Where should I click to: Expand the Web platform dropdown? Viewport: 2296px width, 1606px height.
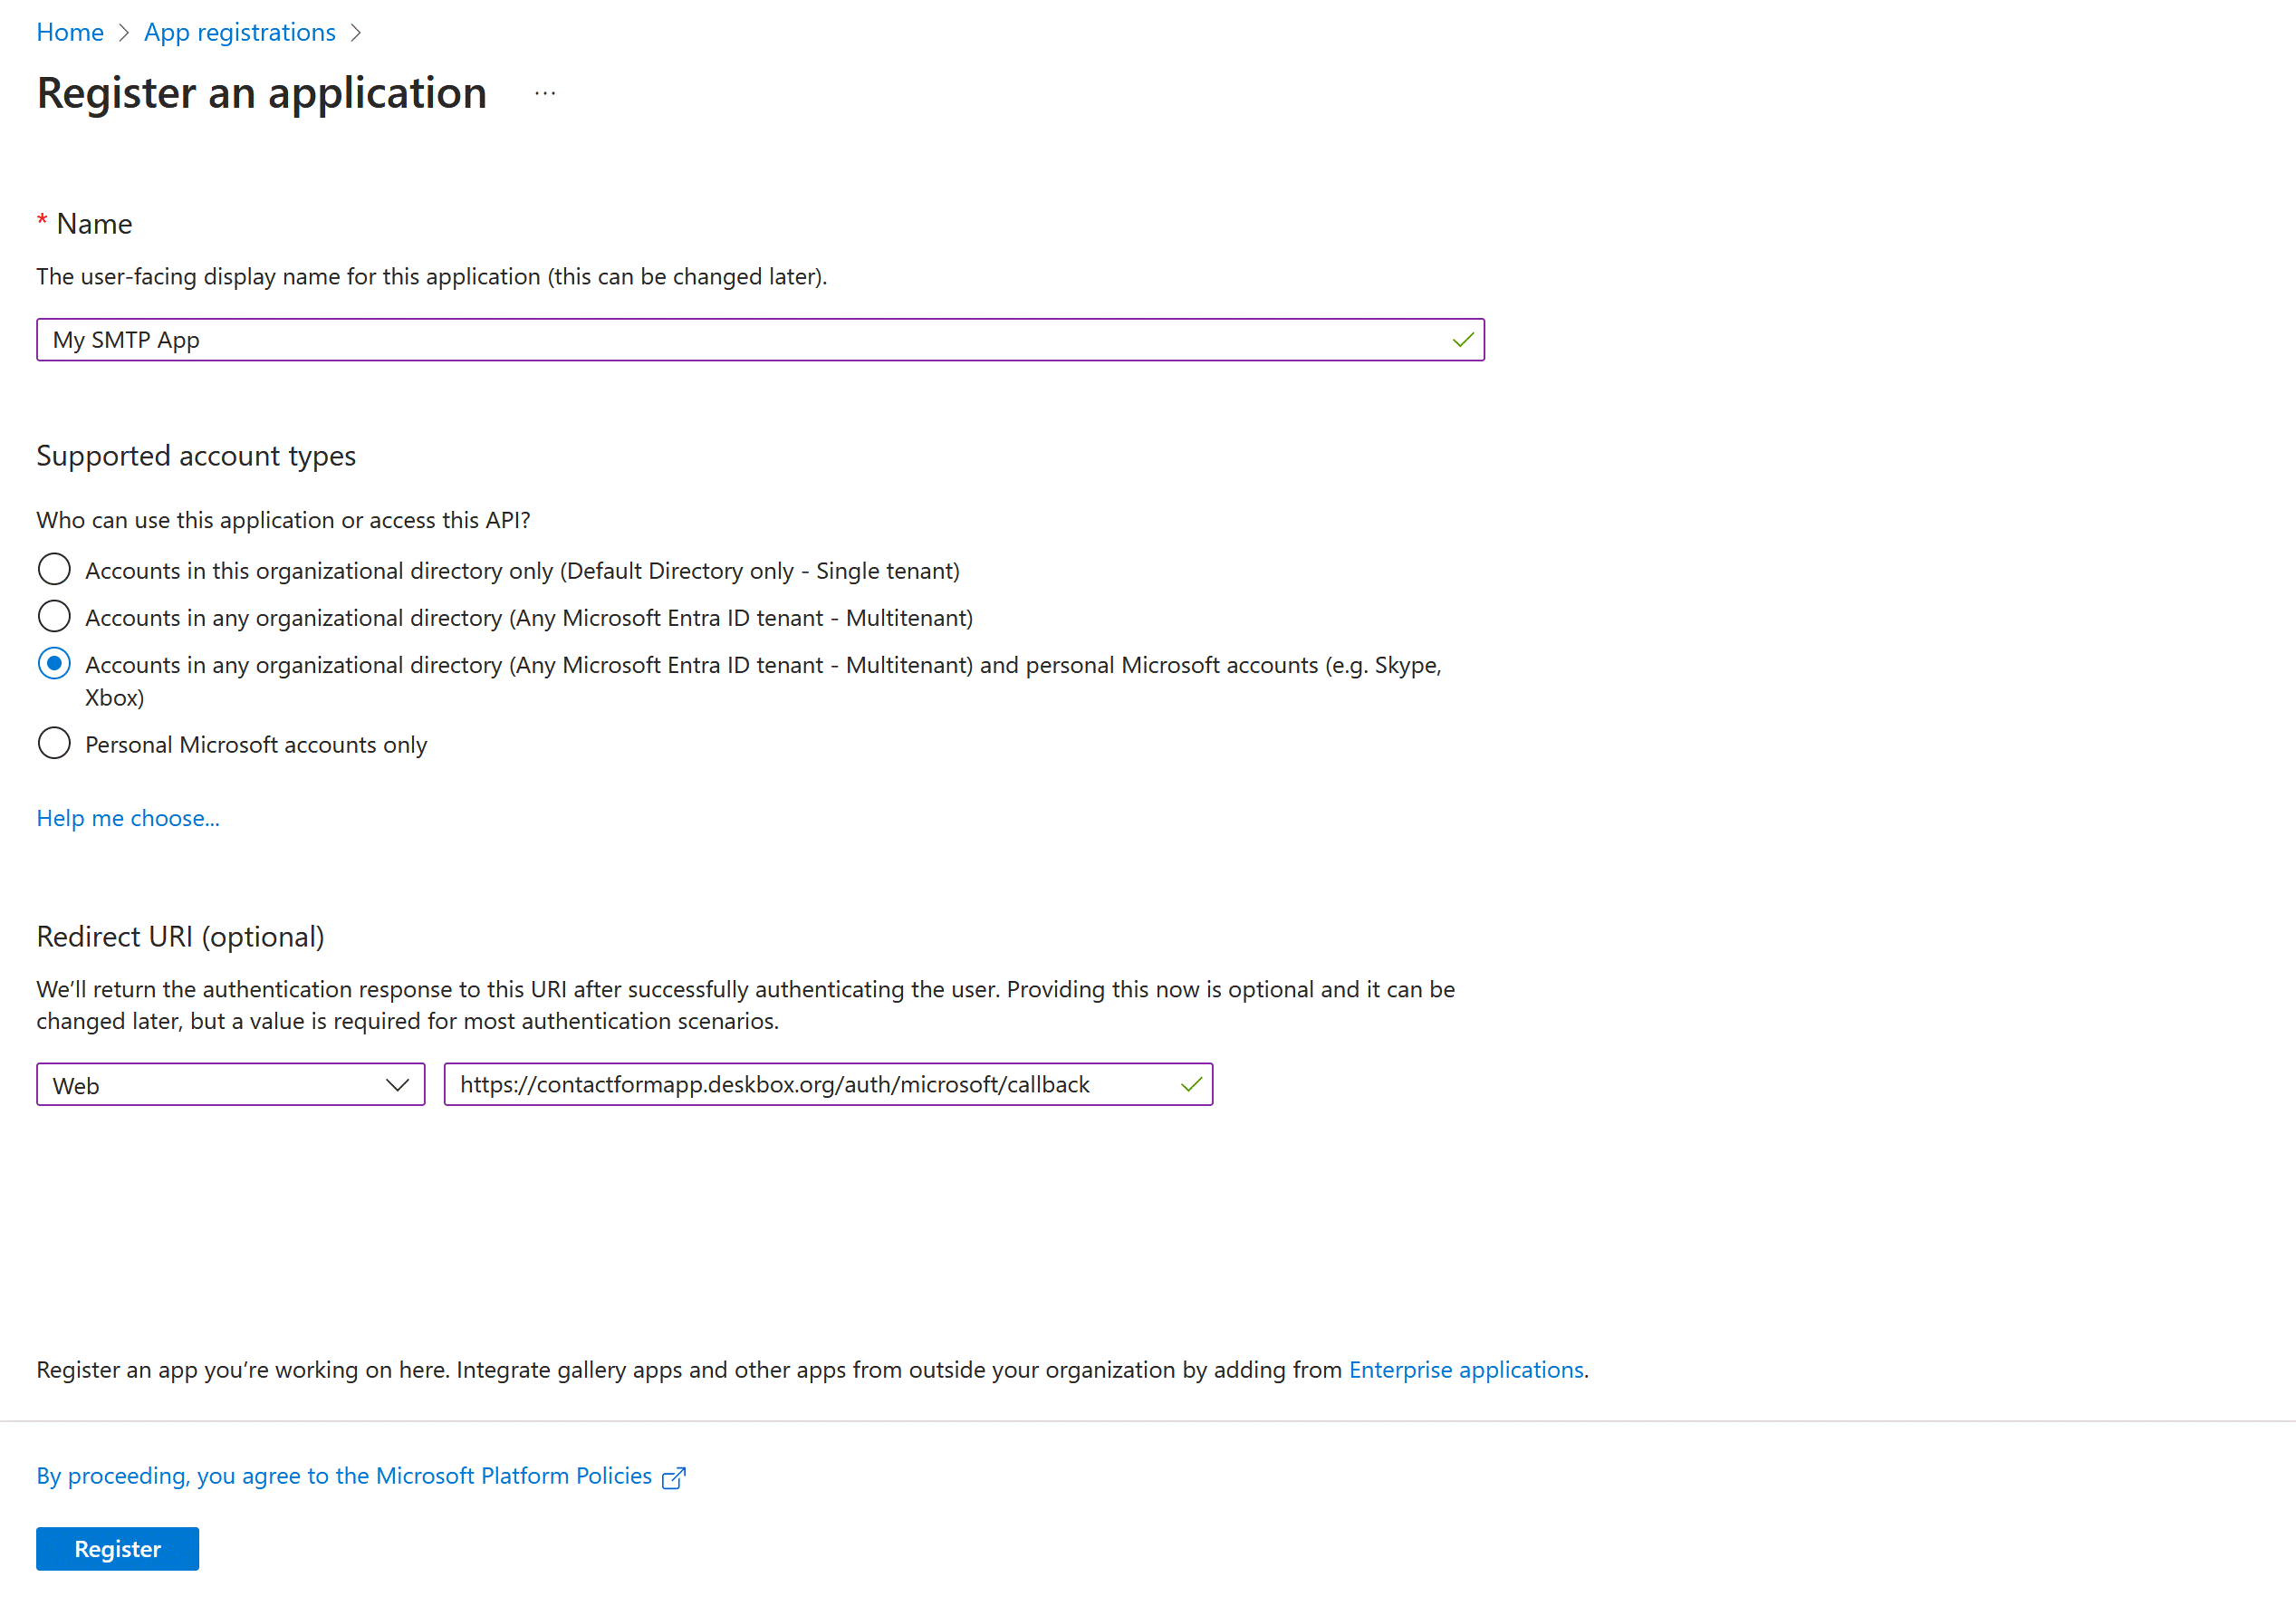pyautogui.click(x=231, y=1085)
